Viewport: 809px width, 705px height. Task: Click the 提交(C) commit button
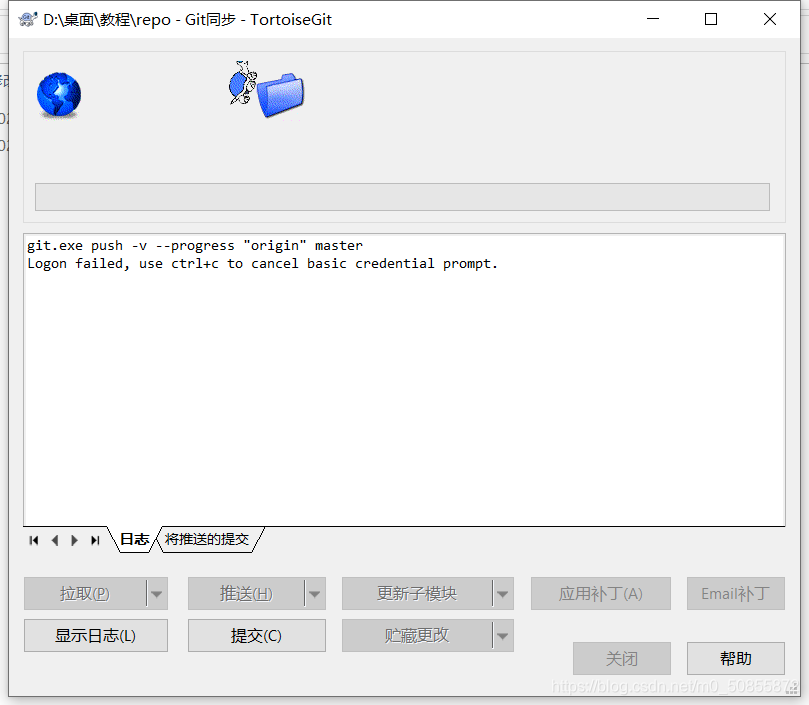tap(256, 635)
